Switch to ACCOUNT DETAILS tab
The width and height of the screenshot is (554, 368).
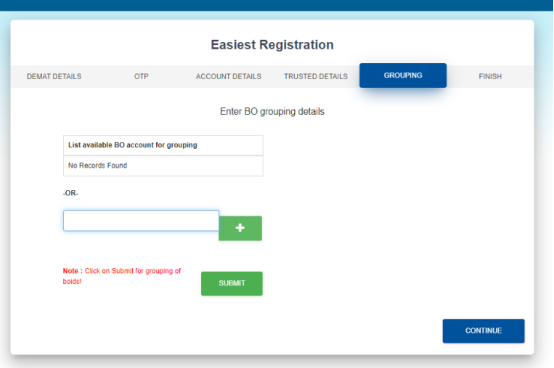point(229,76)
